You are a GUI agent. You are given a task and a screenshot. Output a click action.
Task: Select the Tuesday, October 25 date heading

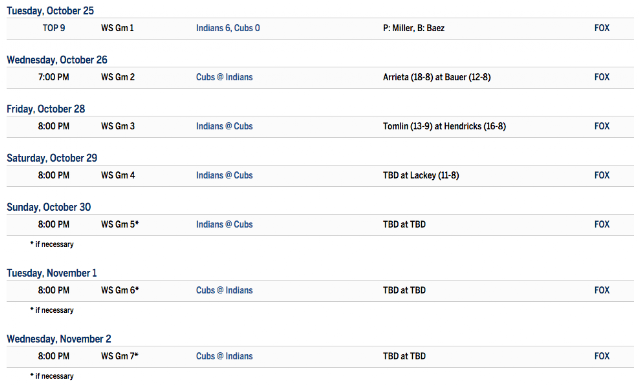(50, 11)
